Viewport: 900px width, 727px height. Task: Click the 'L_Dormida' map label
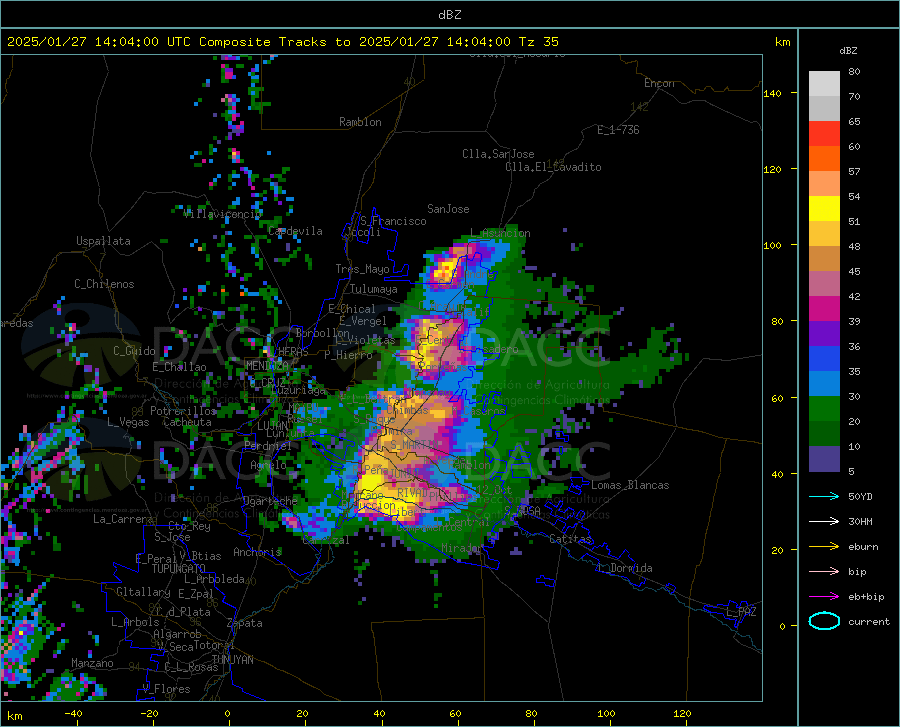tap(624, 568)
